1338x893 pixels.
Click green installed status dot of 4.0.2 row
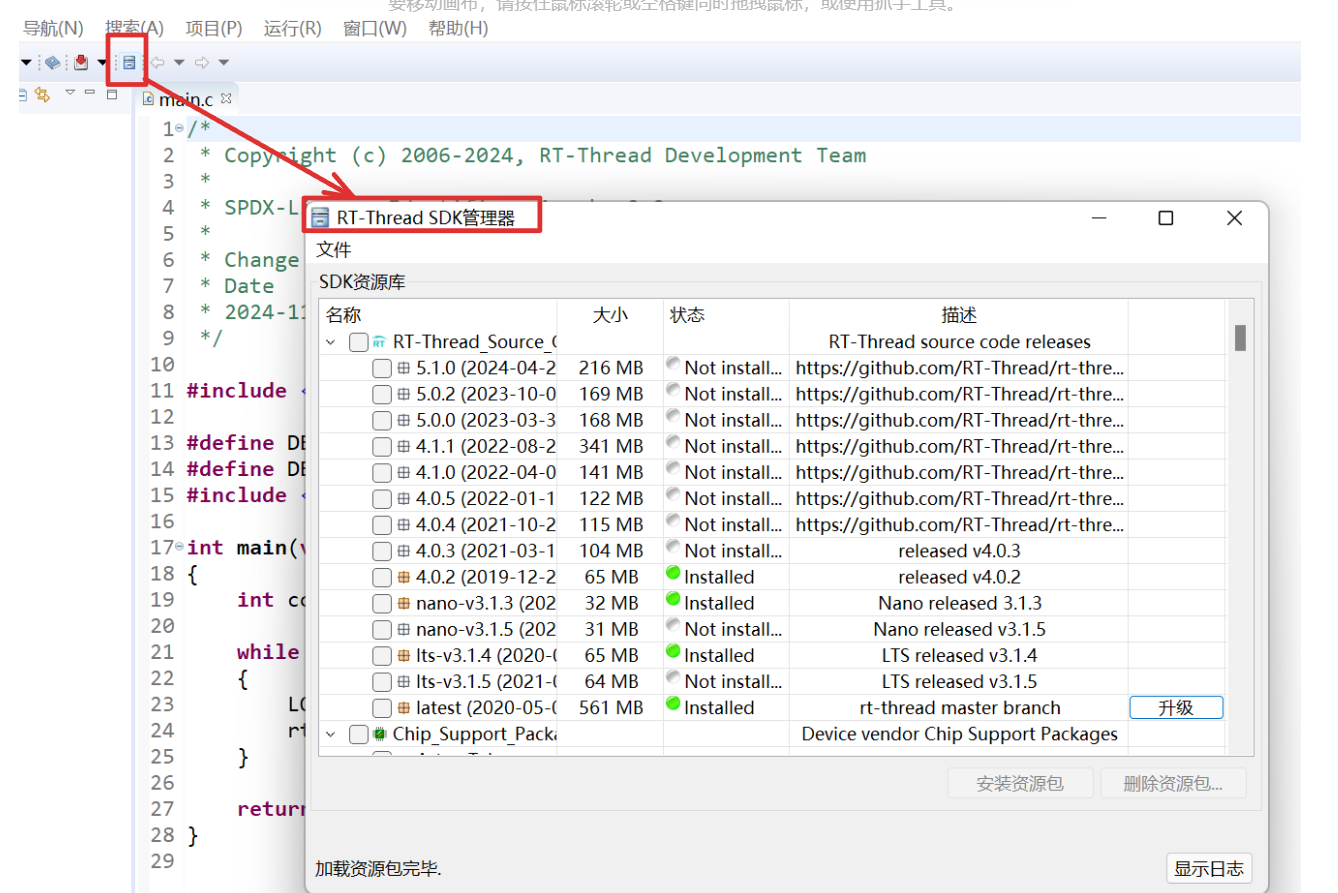point(674,573)
